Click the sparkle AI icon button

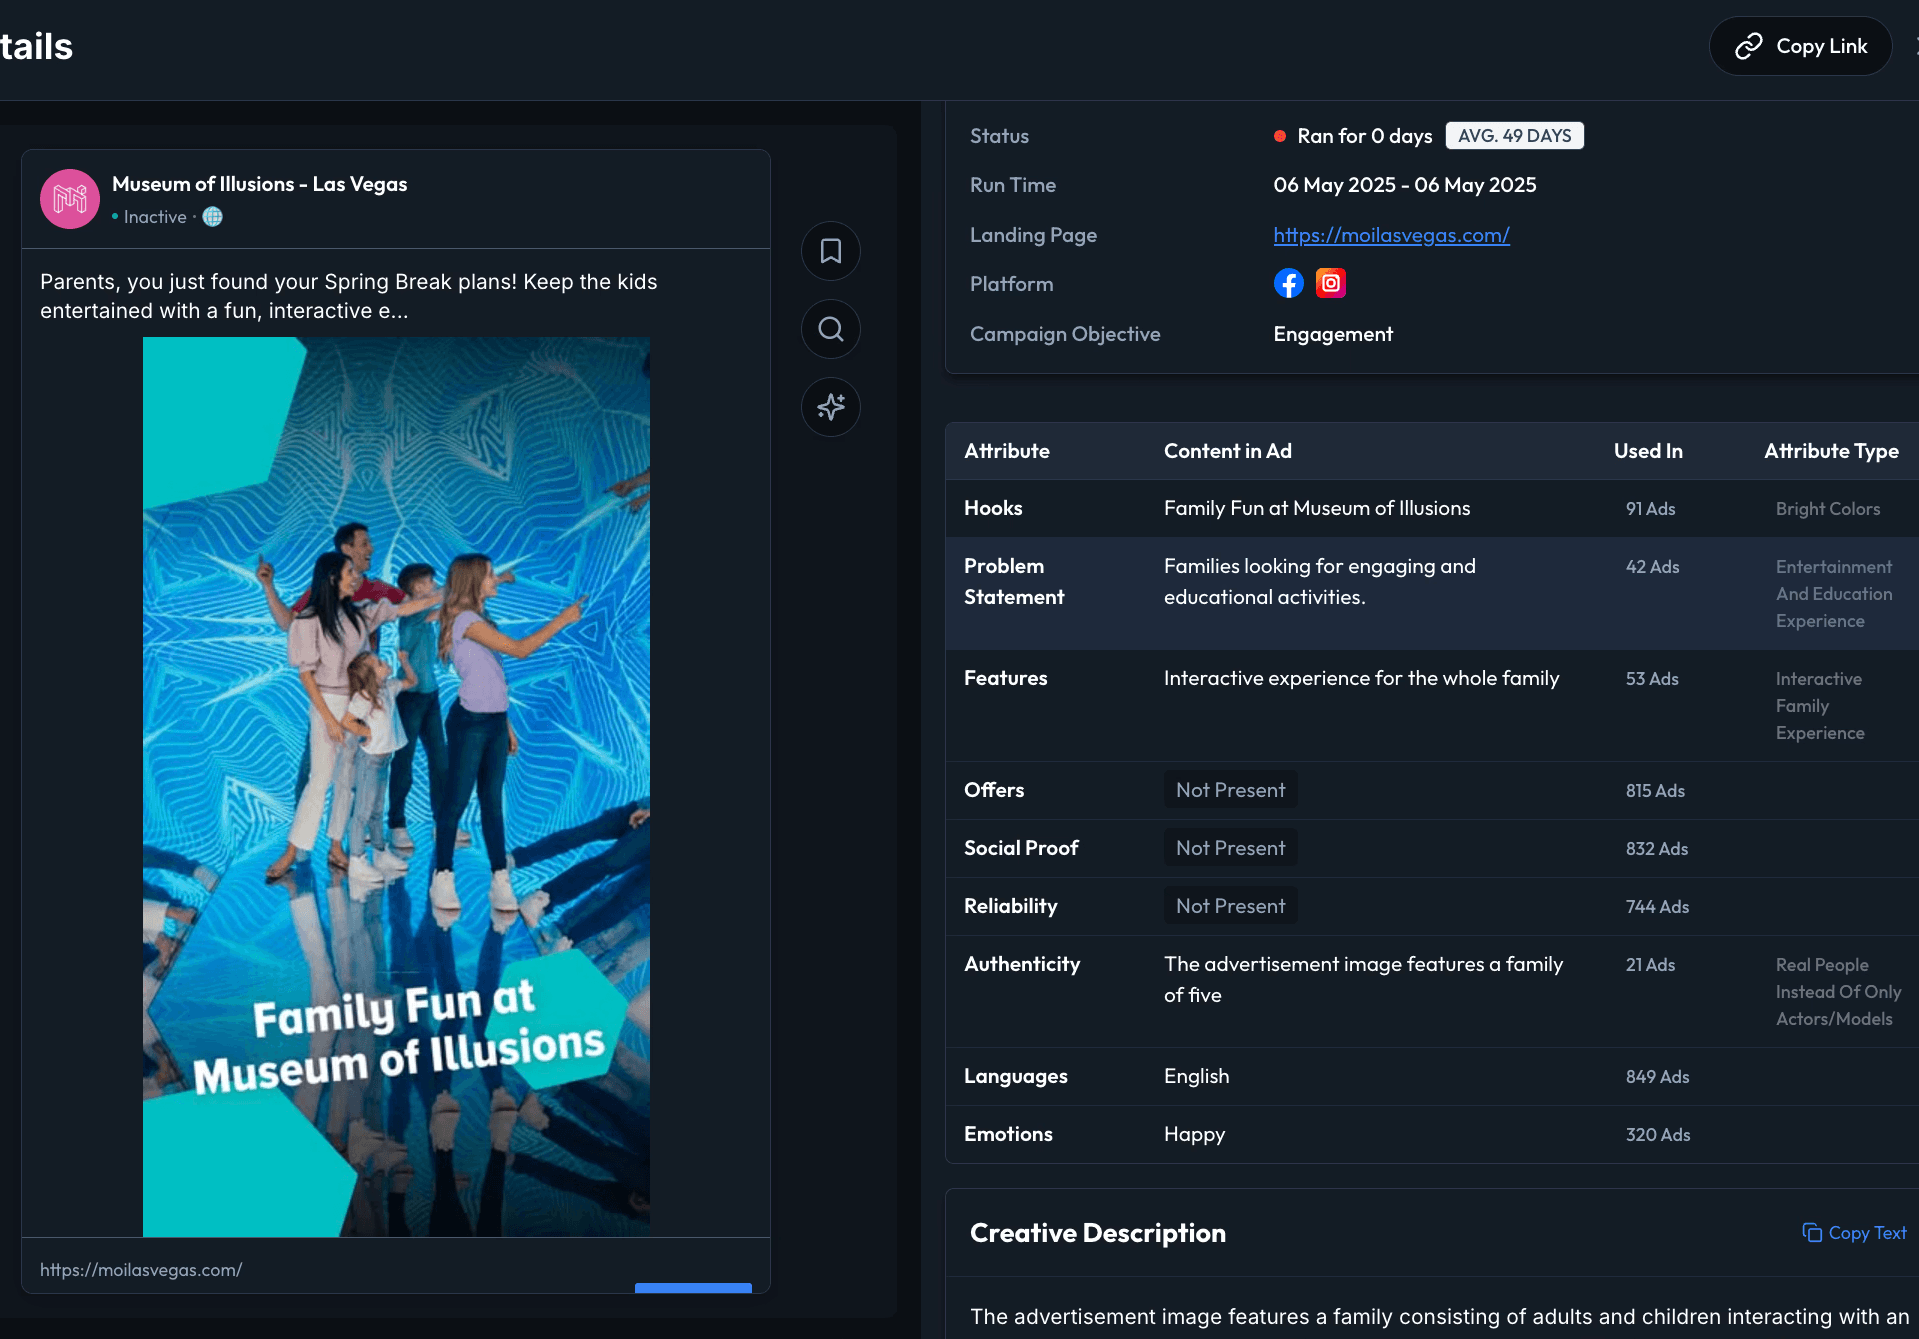tap(830, 407)
